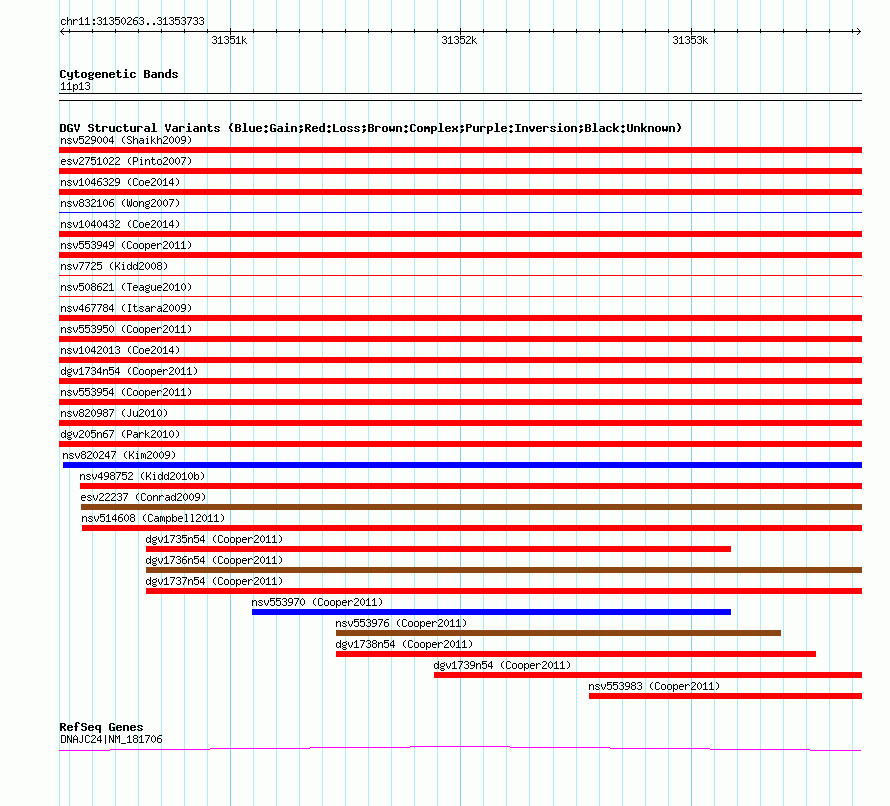
Task: Select nsv820987 (Ju2010) label
Action: coord(114,413)
